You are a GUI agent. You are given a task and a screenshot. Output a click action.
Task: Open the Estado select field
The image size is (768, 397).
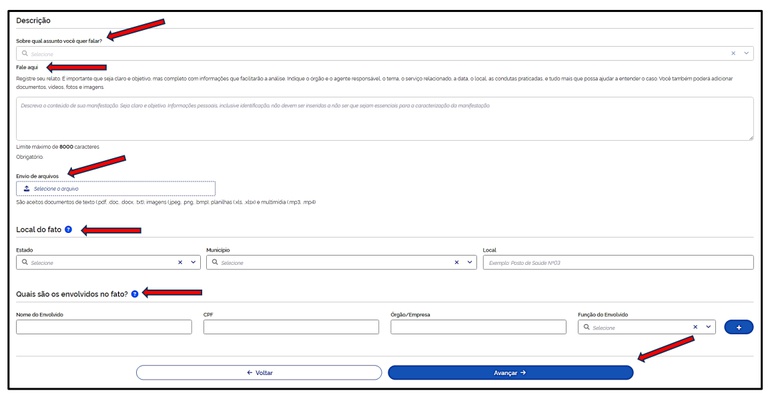108,262
